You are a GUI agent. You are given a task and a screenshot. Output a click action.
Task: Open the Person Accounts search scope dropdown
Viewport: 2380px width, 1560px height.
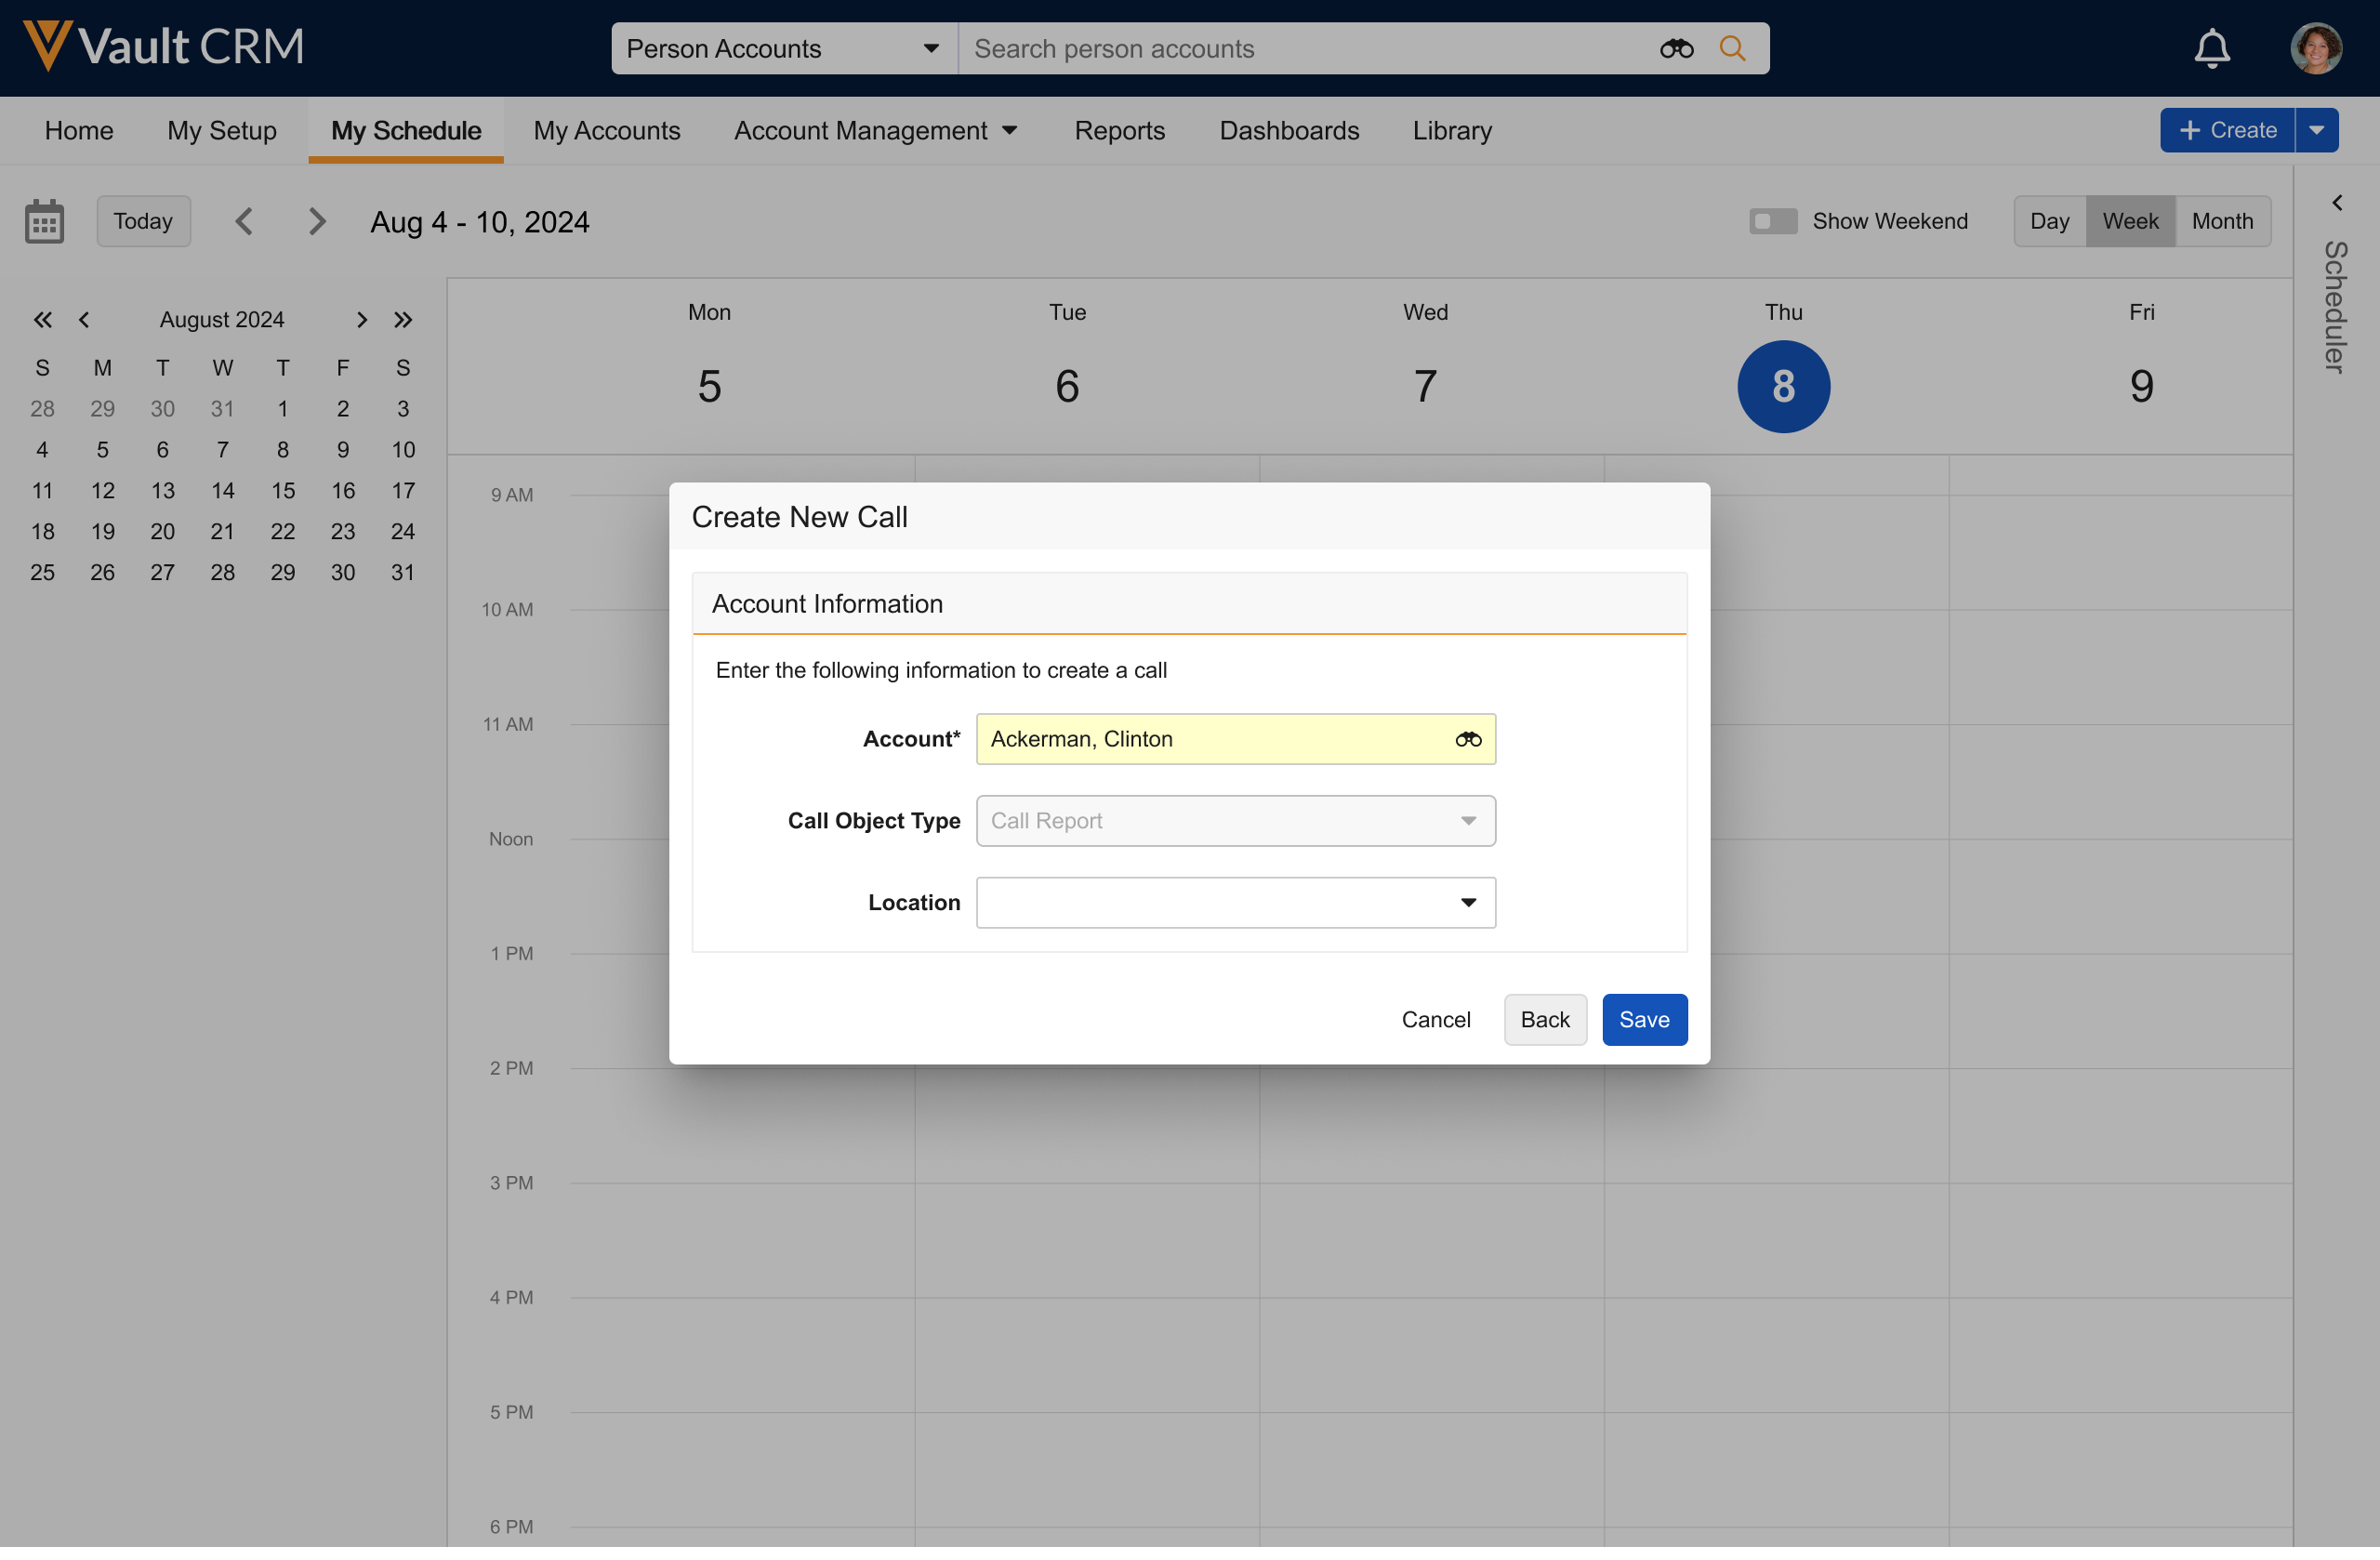pos(783,48)
